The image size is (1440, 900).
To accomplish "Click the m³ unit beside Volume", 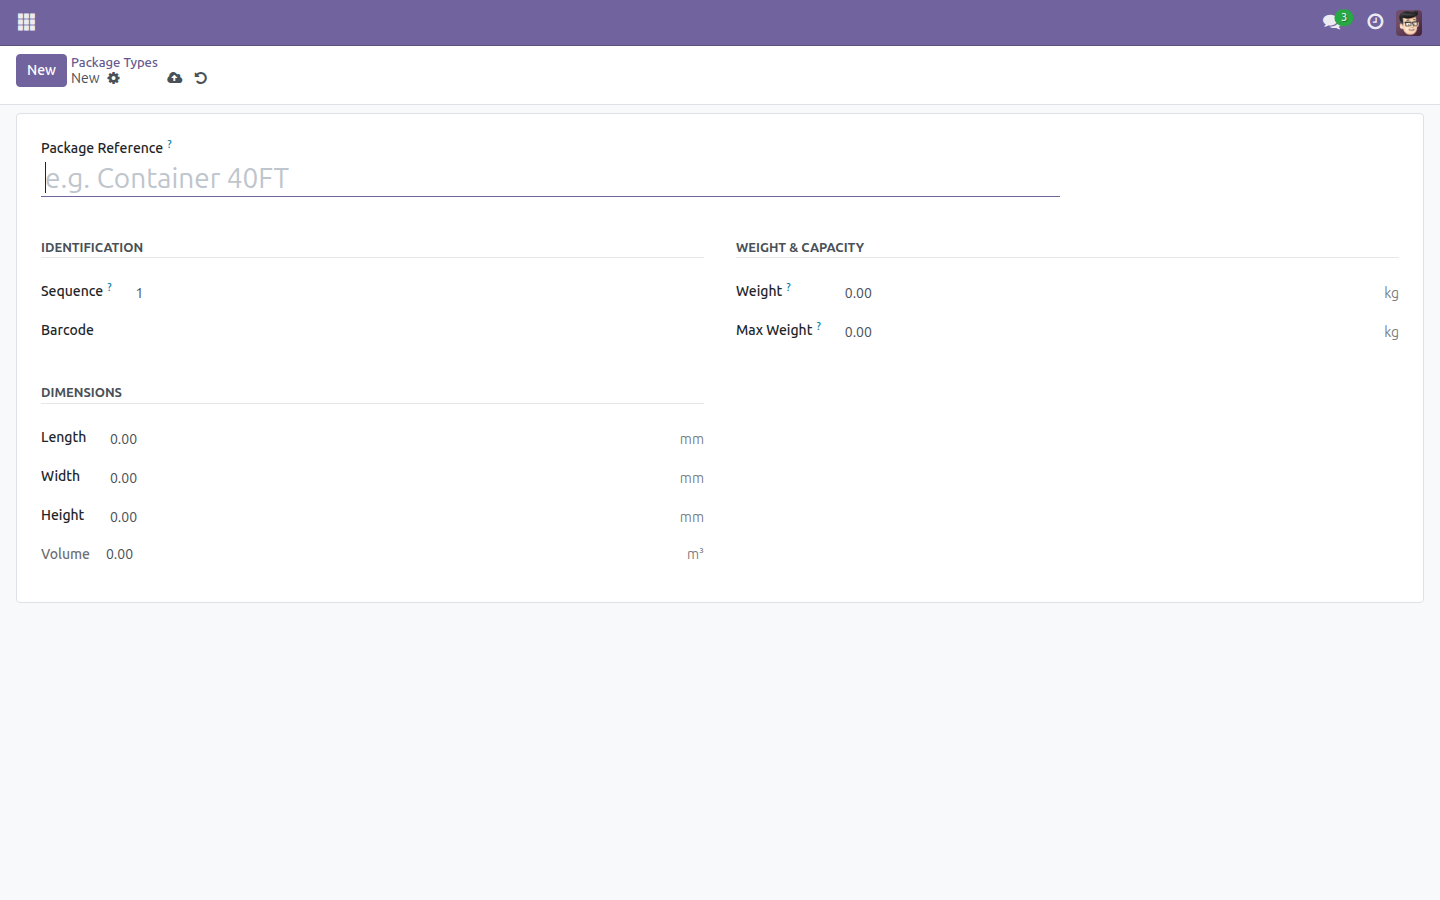I will point(695,554).
